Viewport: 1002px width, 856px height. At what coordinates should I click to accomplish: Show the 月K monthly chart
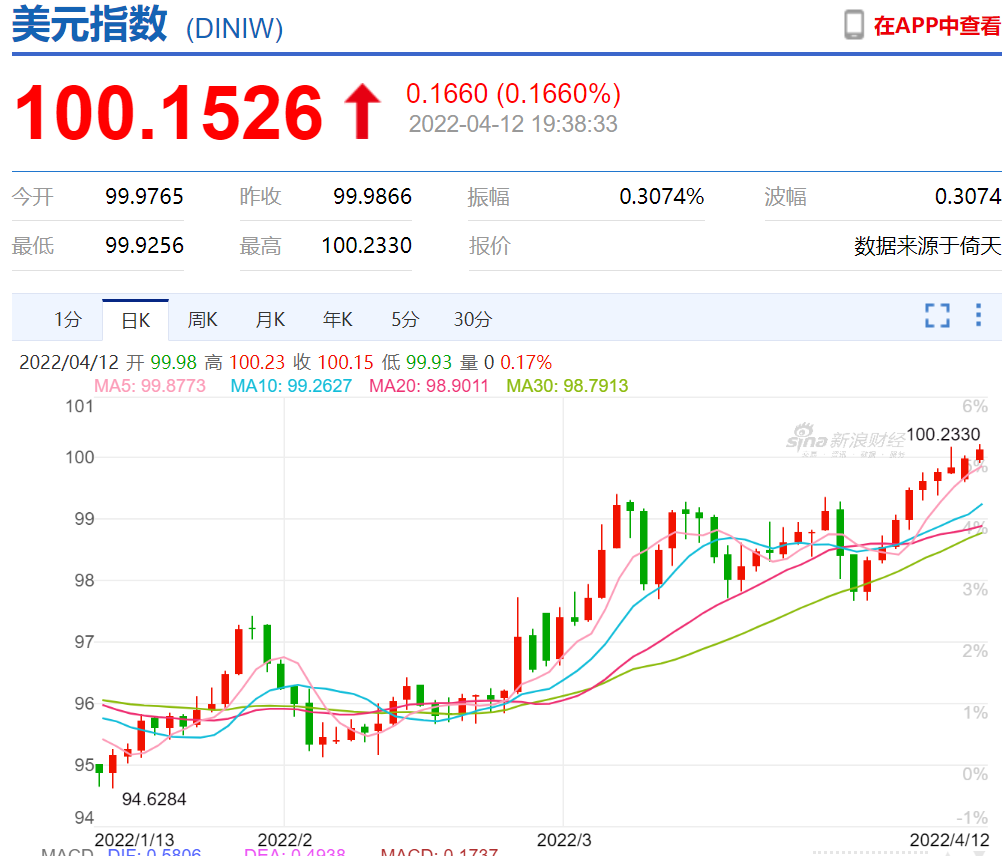point(270,320)
